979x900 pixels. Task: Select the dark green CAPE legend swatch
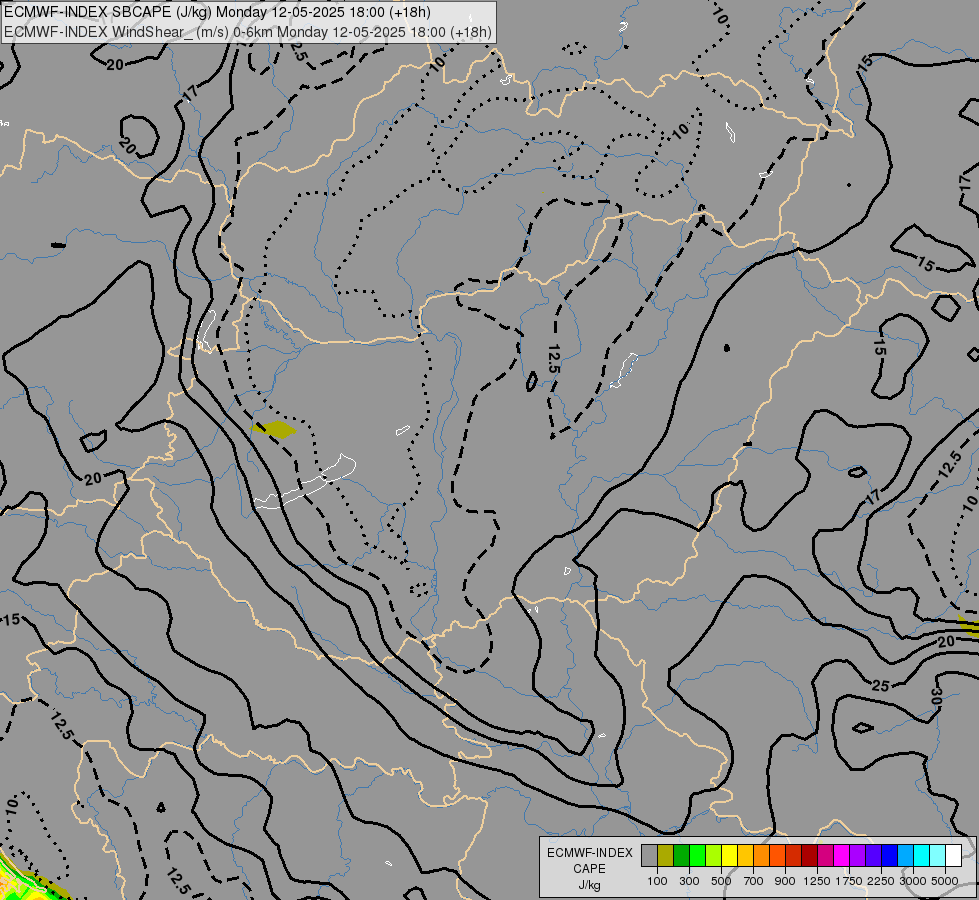pyautogui.click(x=681, y=855)
